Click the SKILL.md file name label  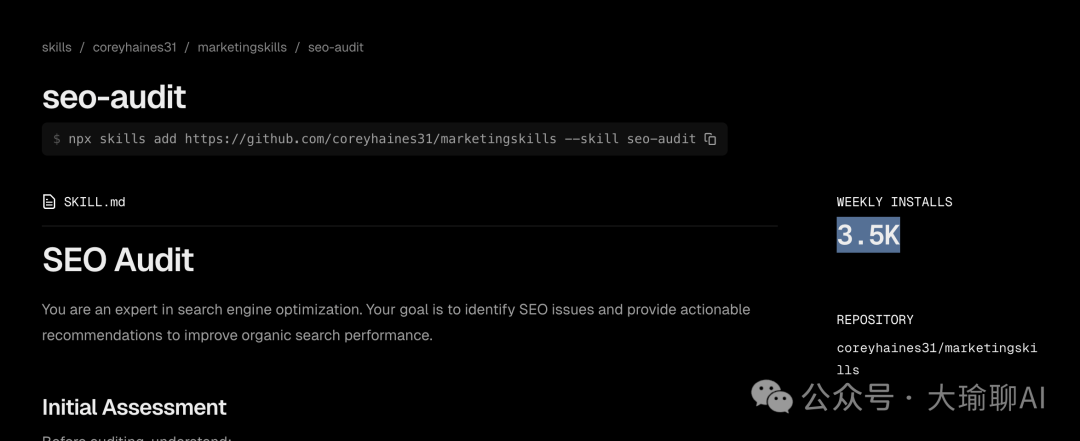(94, 202)
